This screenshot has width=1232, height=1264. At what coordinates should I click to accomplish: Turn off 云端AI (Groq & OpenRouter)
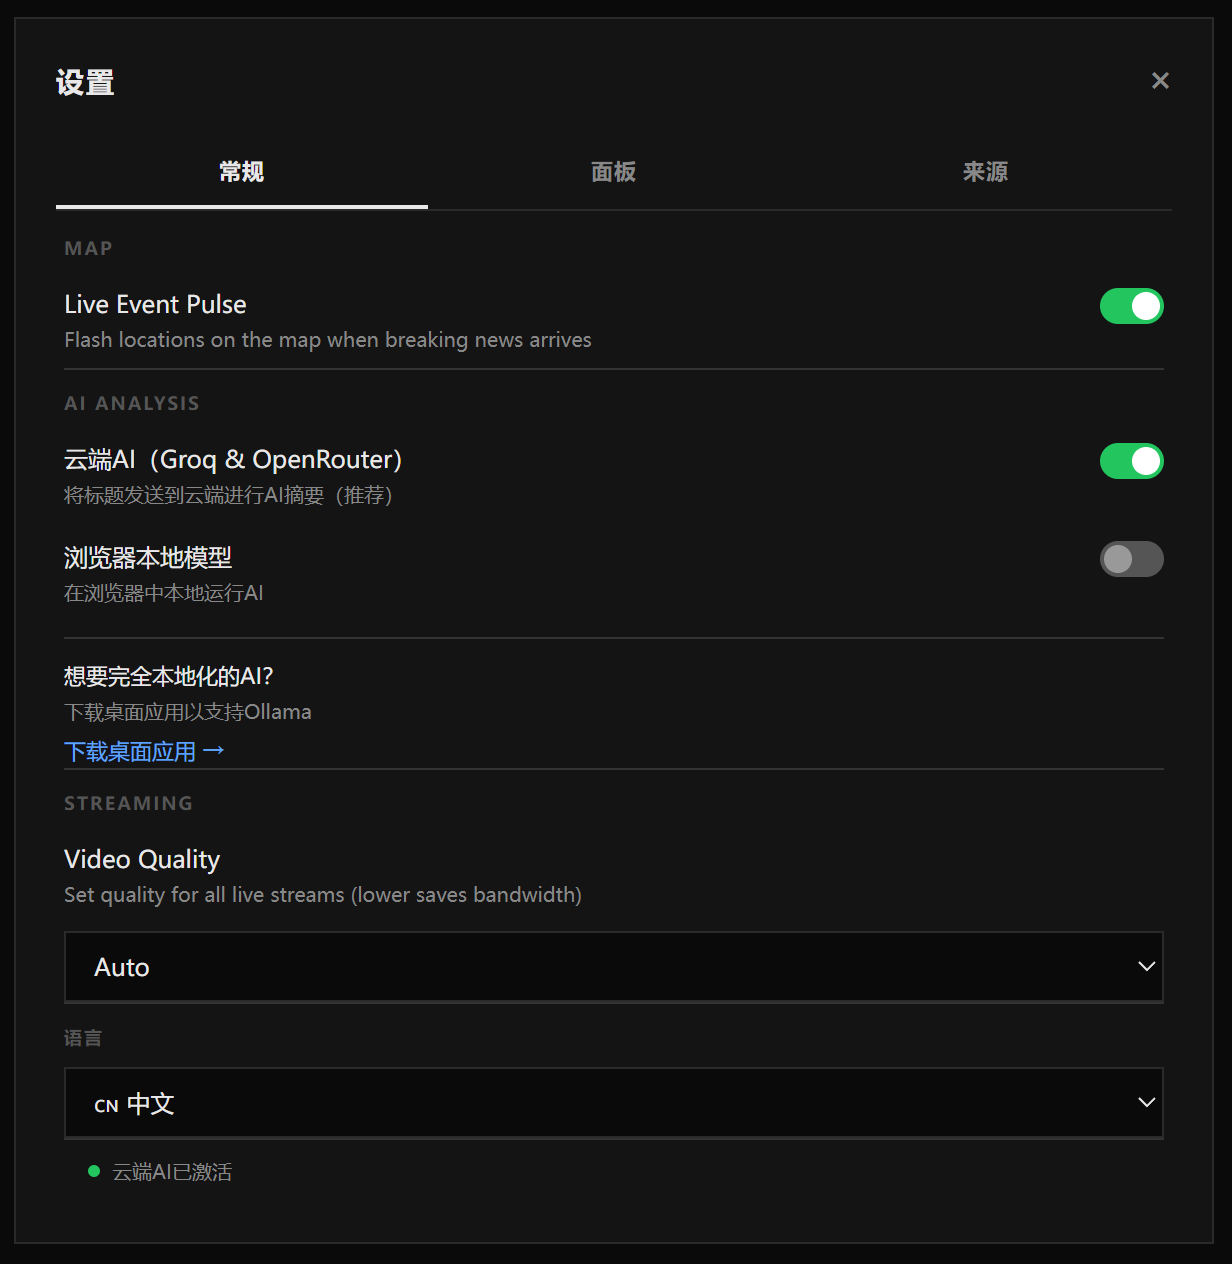(1131, 461)
